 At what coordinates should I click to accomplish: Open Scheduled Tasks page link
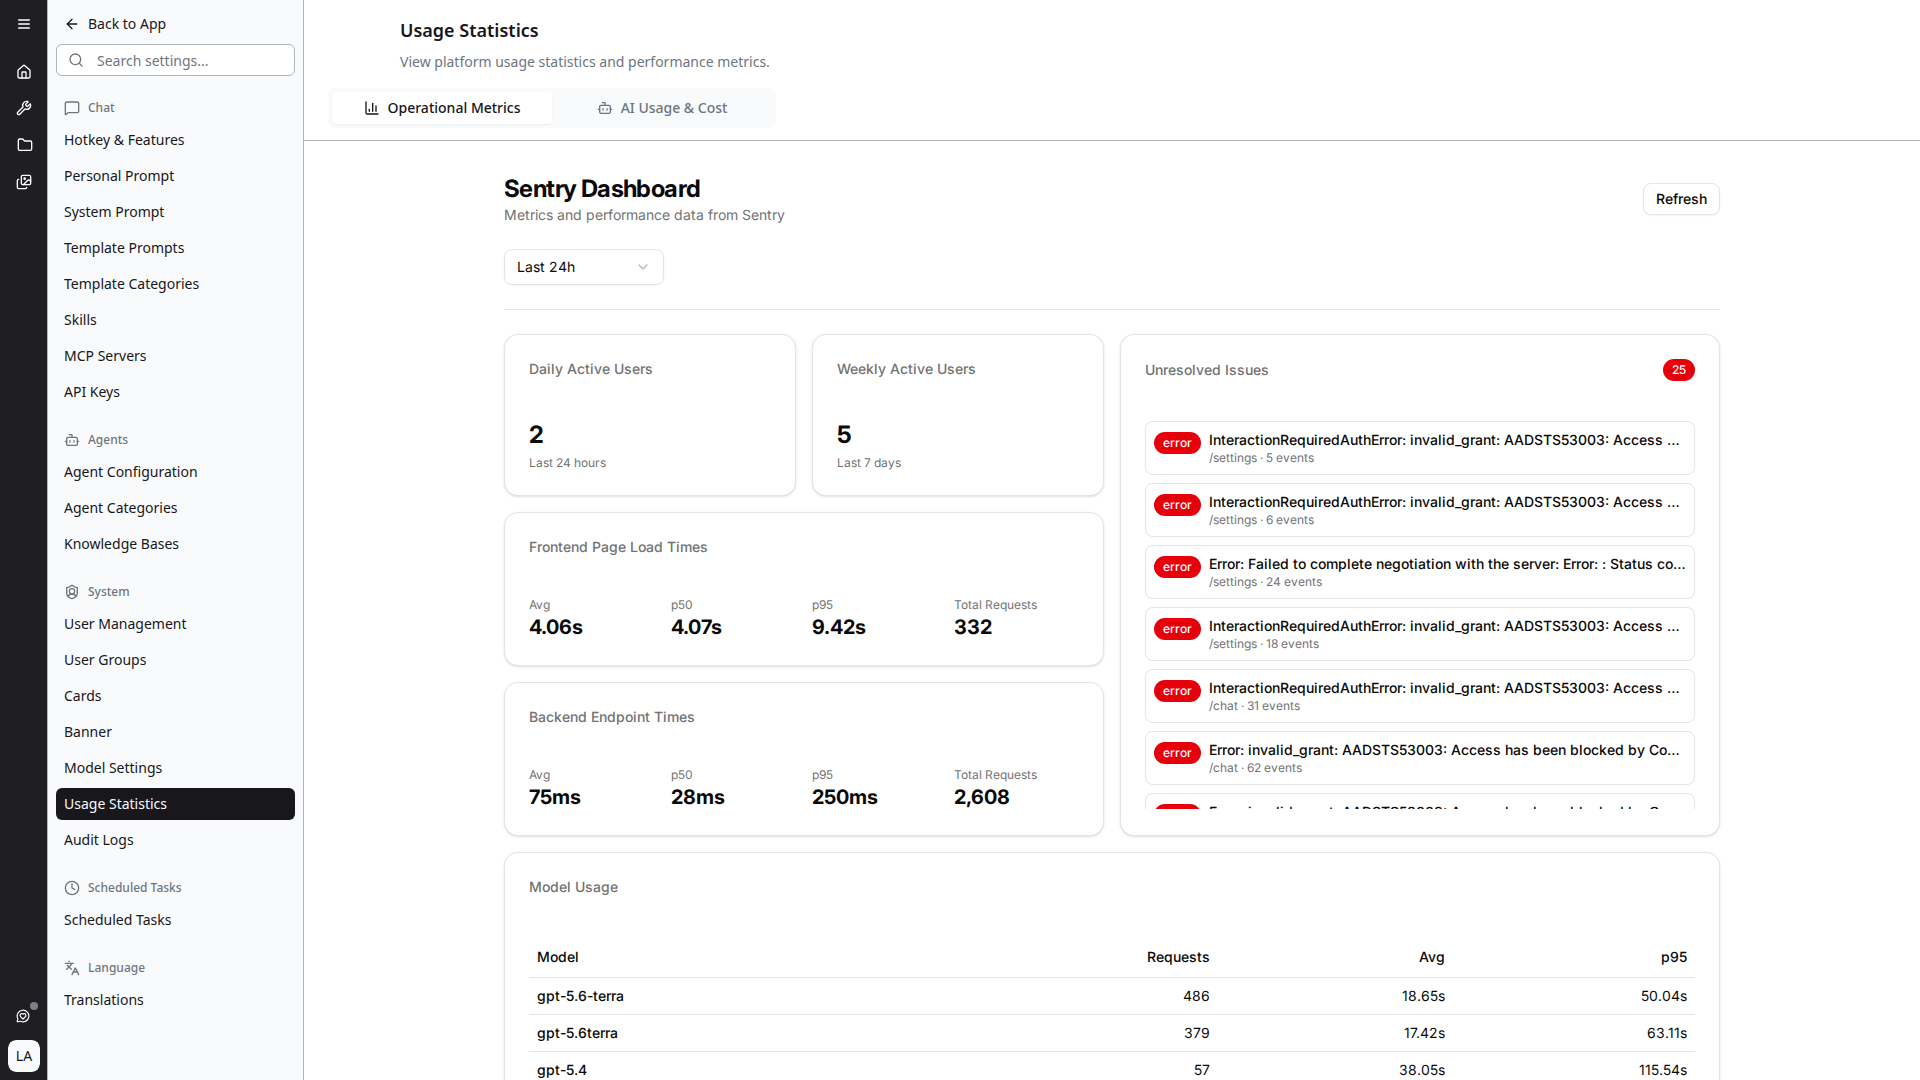pos(175,920)
